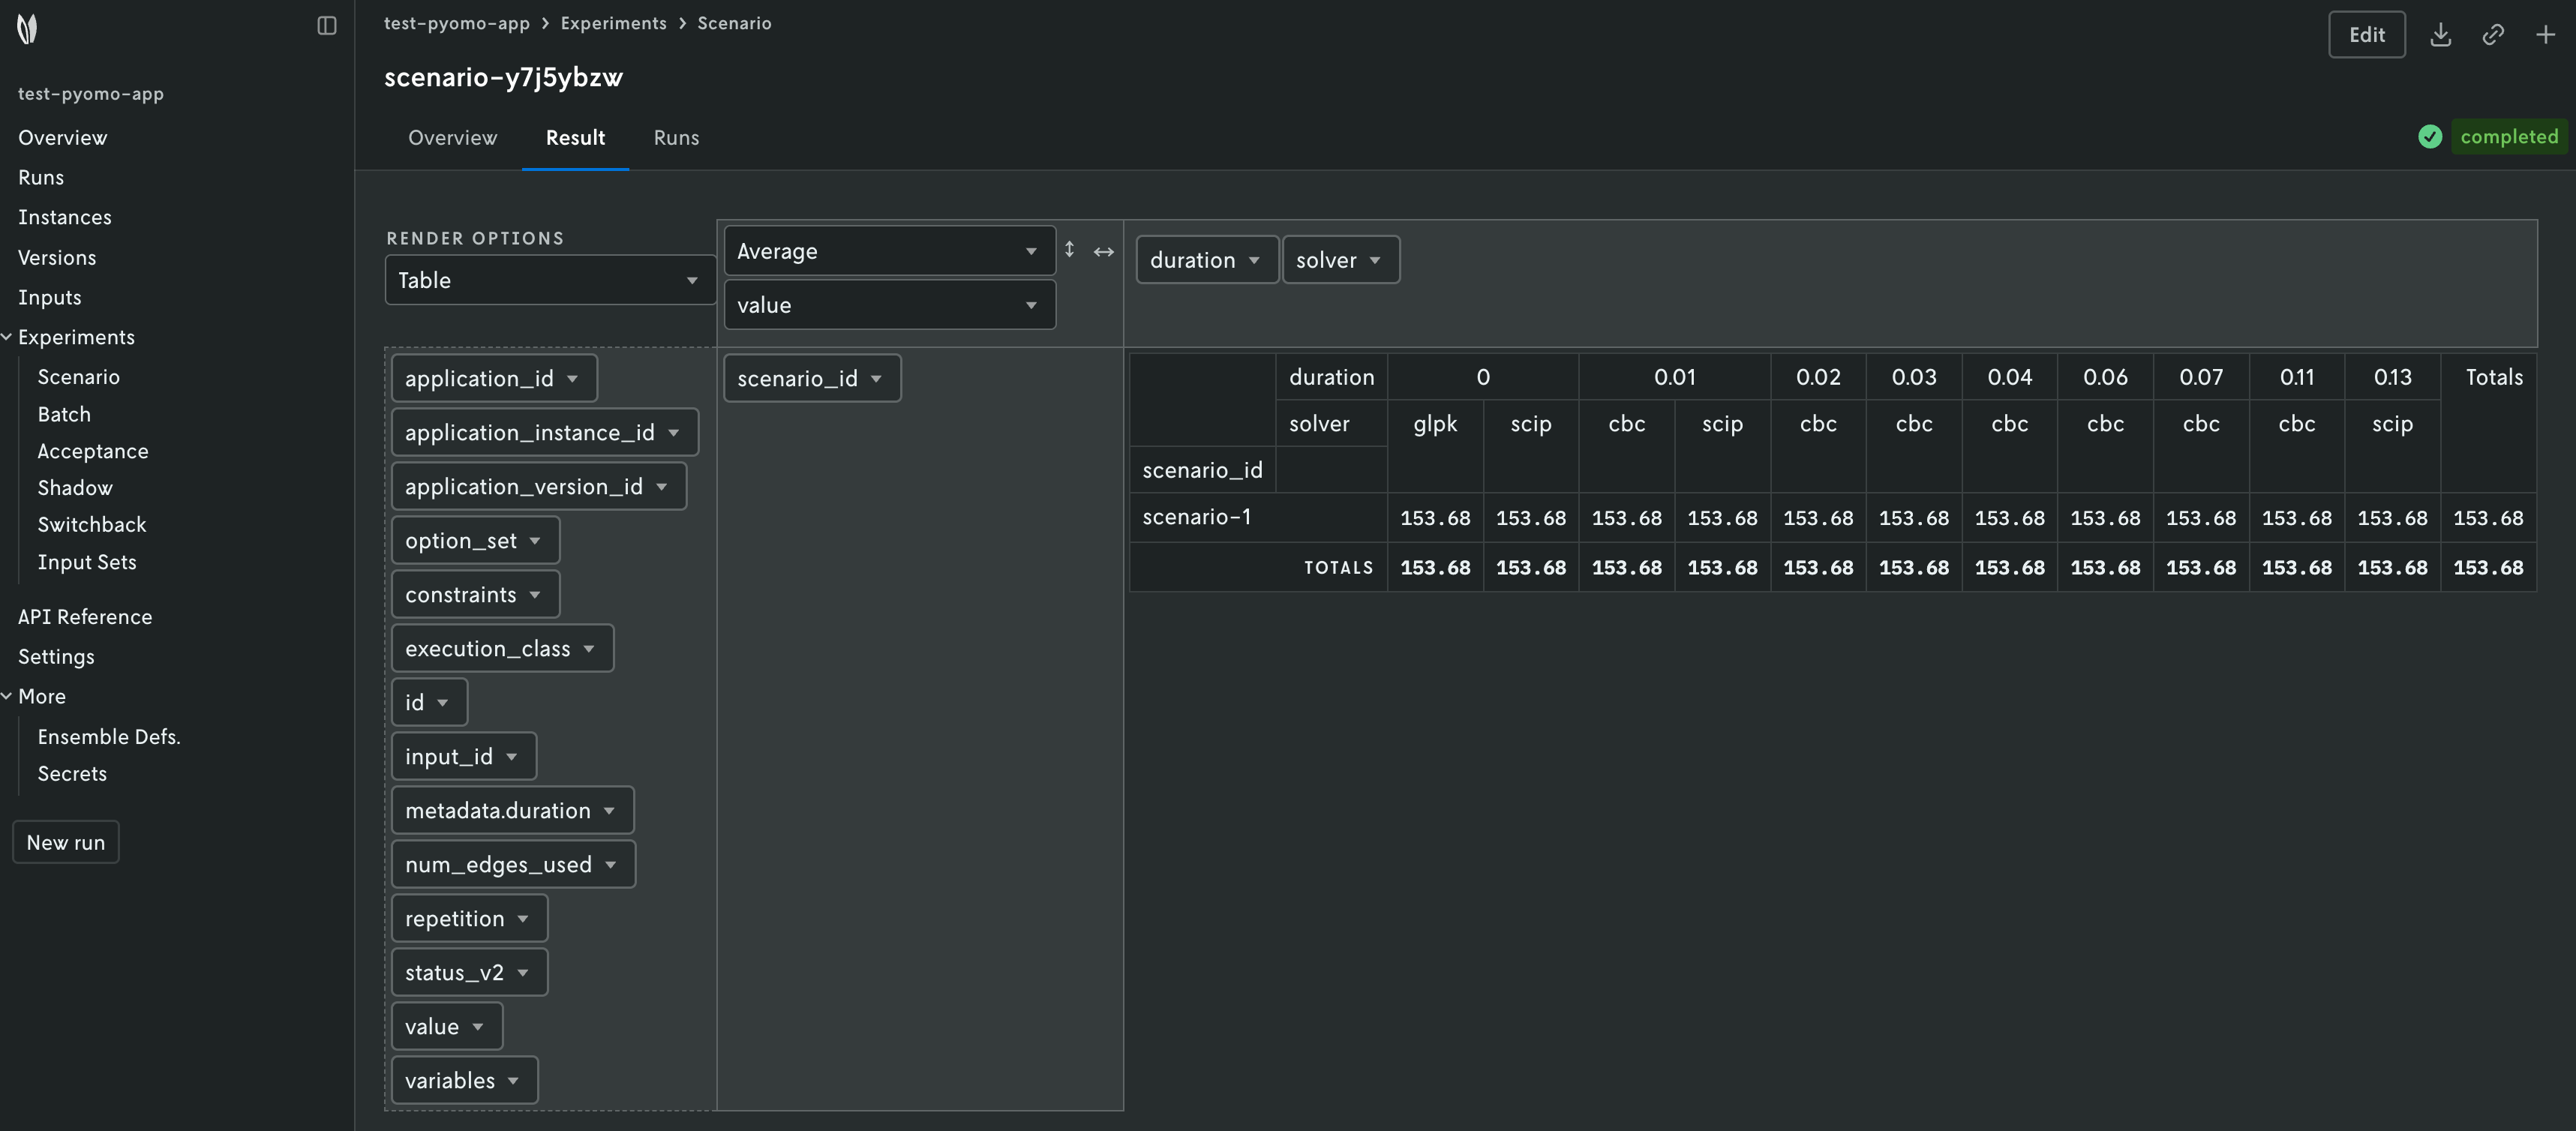This screenshot has width=2576, height=1131.
Task: Click the Totals column header
Action: 2494,377
